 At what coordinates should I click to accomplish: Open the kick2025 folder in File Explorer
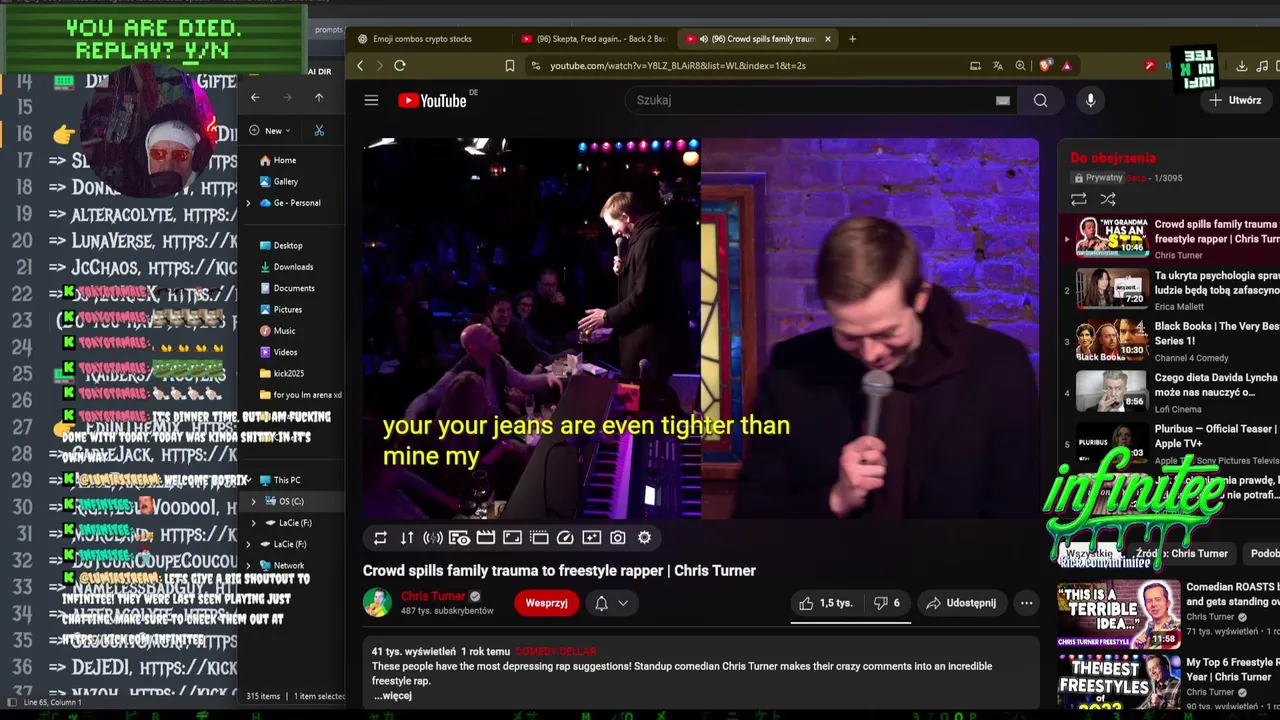(x=281, y=374)
